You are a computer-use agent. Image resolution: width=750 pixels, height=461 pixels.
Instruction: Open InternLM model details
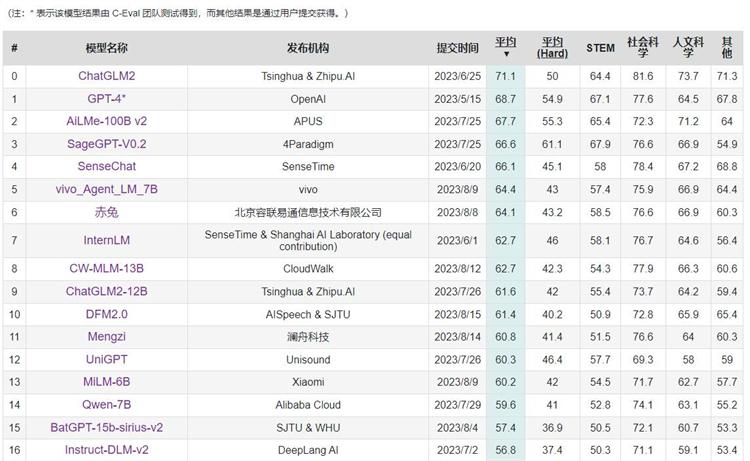[107, 240]
